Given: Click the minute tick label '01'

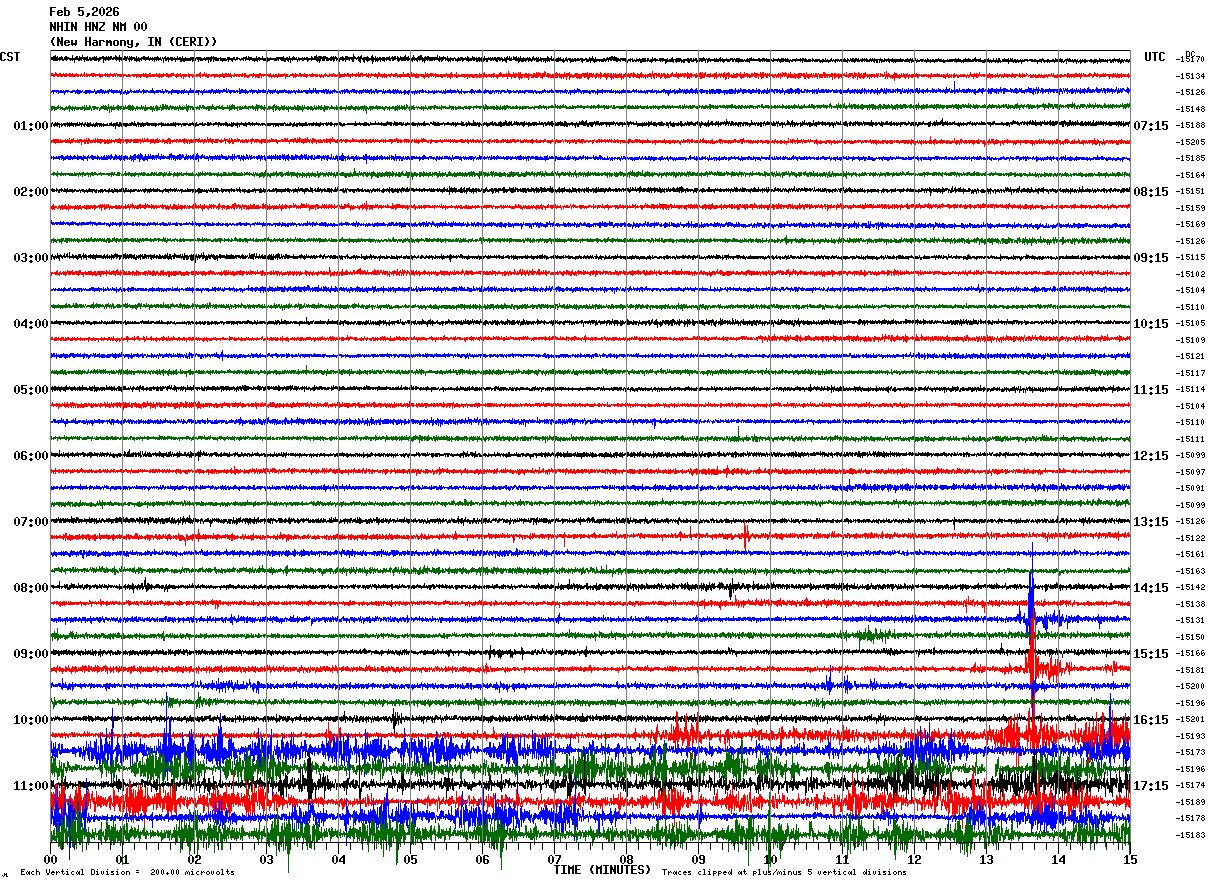Looking at the screenshot, I should point(123,860).
